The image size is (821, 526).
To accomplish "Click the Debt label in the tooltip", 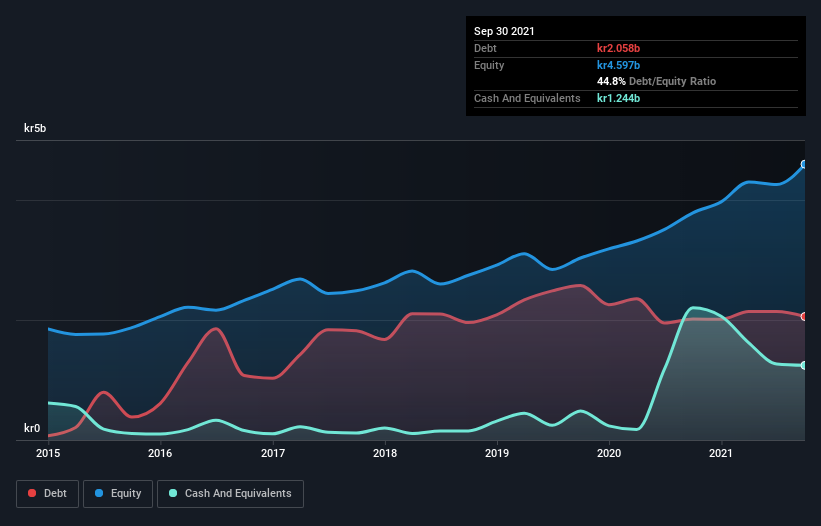I will pos(485,48).
